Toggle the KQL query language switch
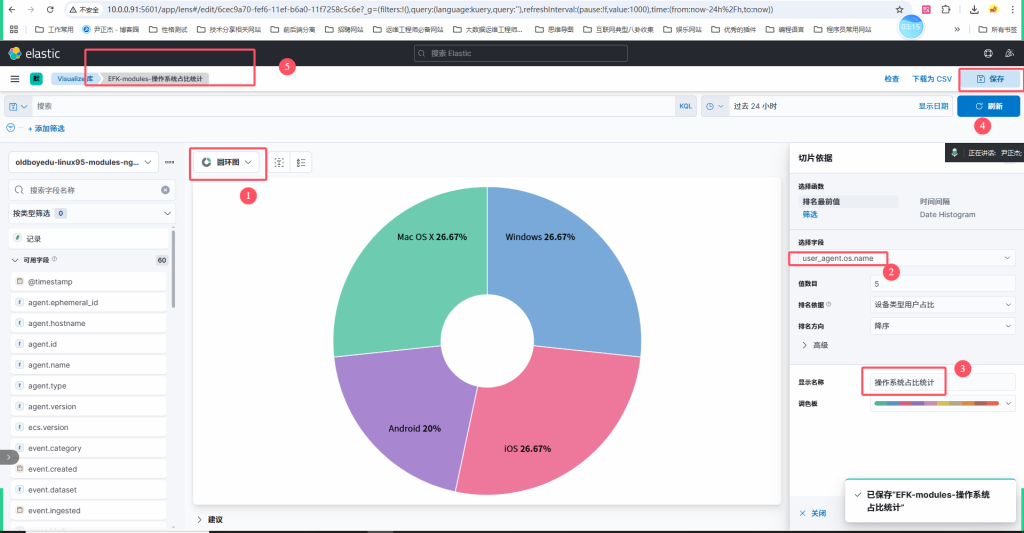Image resolution: width=1024 pixels, height=533 pixels. tap(686, 106)
